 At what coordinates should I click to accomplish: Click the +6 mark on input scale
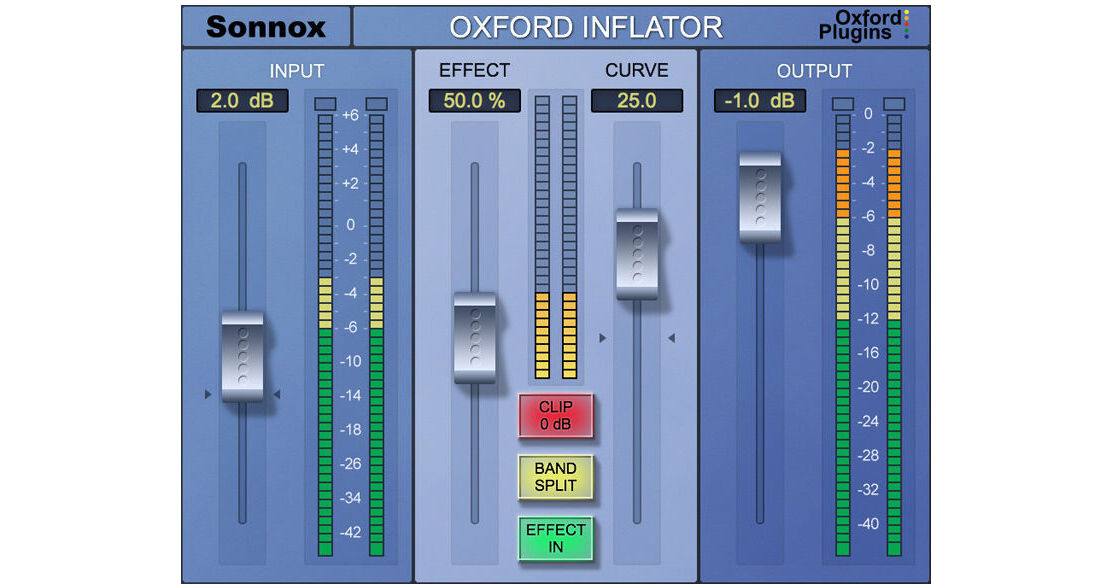(350, 115)
